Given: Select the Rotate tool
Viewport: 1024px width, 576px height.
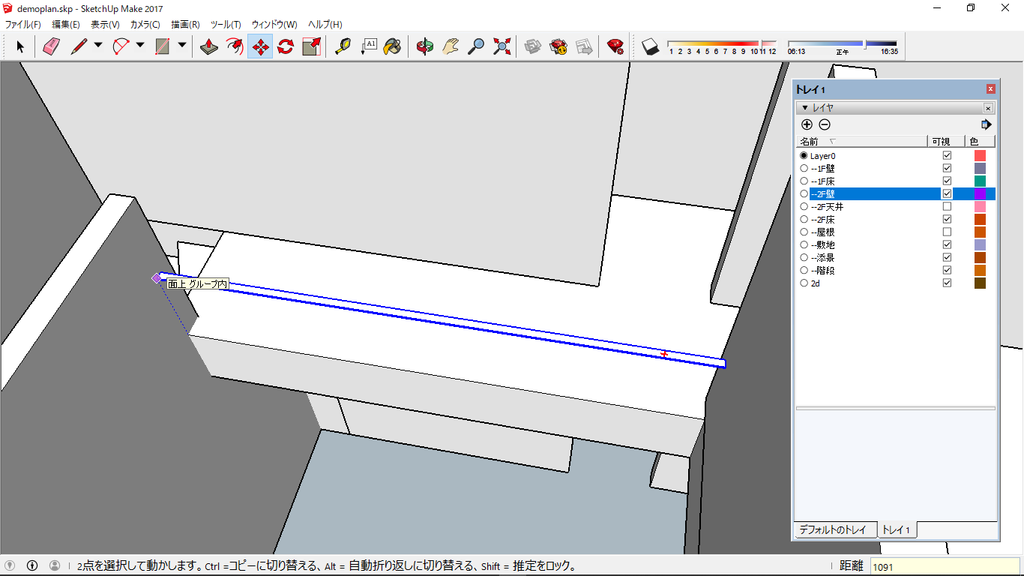Looking at the screenshot, I should click(285, 46).
